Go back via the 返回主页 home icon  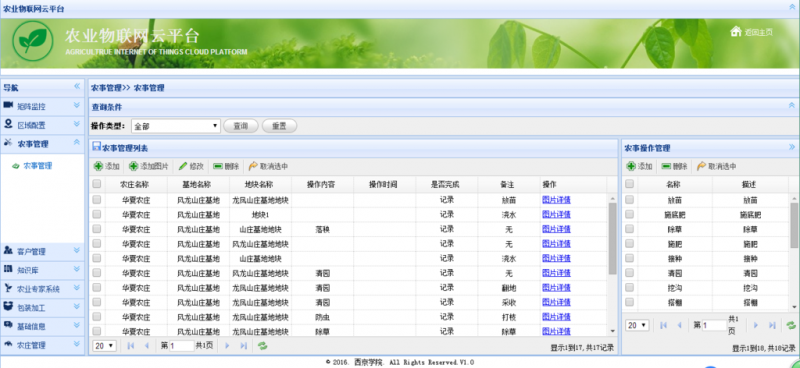735,32
